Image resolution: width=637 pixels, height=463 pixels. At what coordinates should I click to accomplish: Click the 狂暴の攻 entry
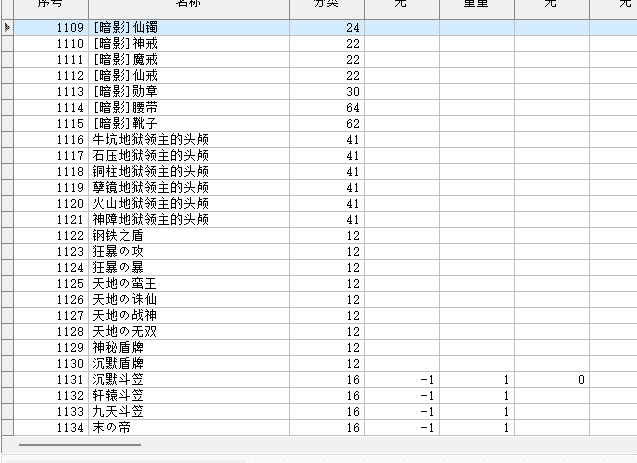pyautogui.click(x=189, y=252)
